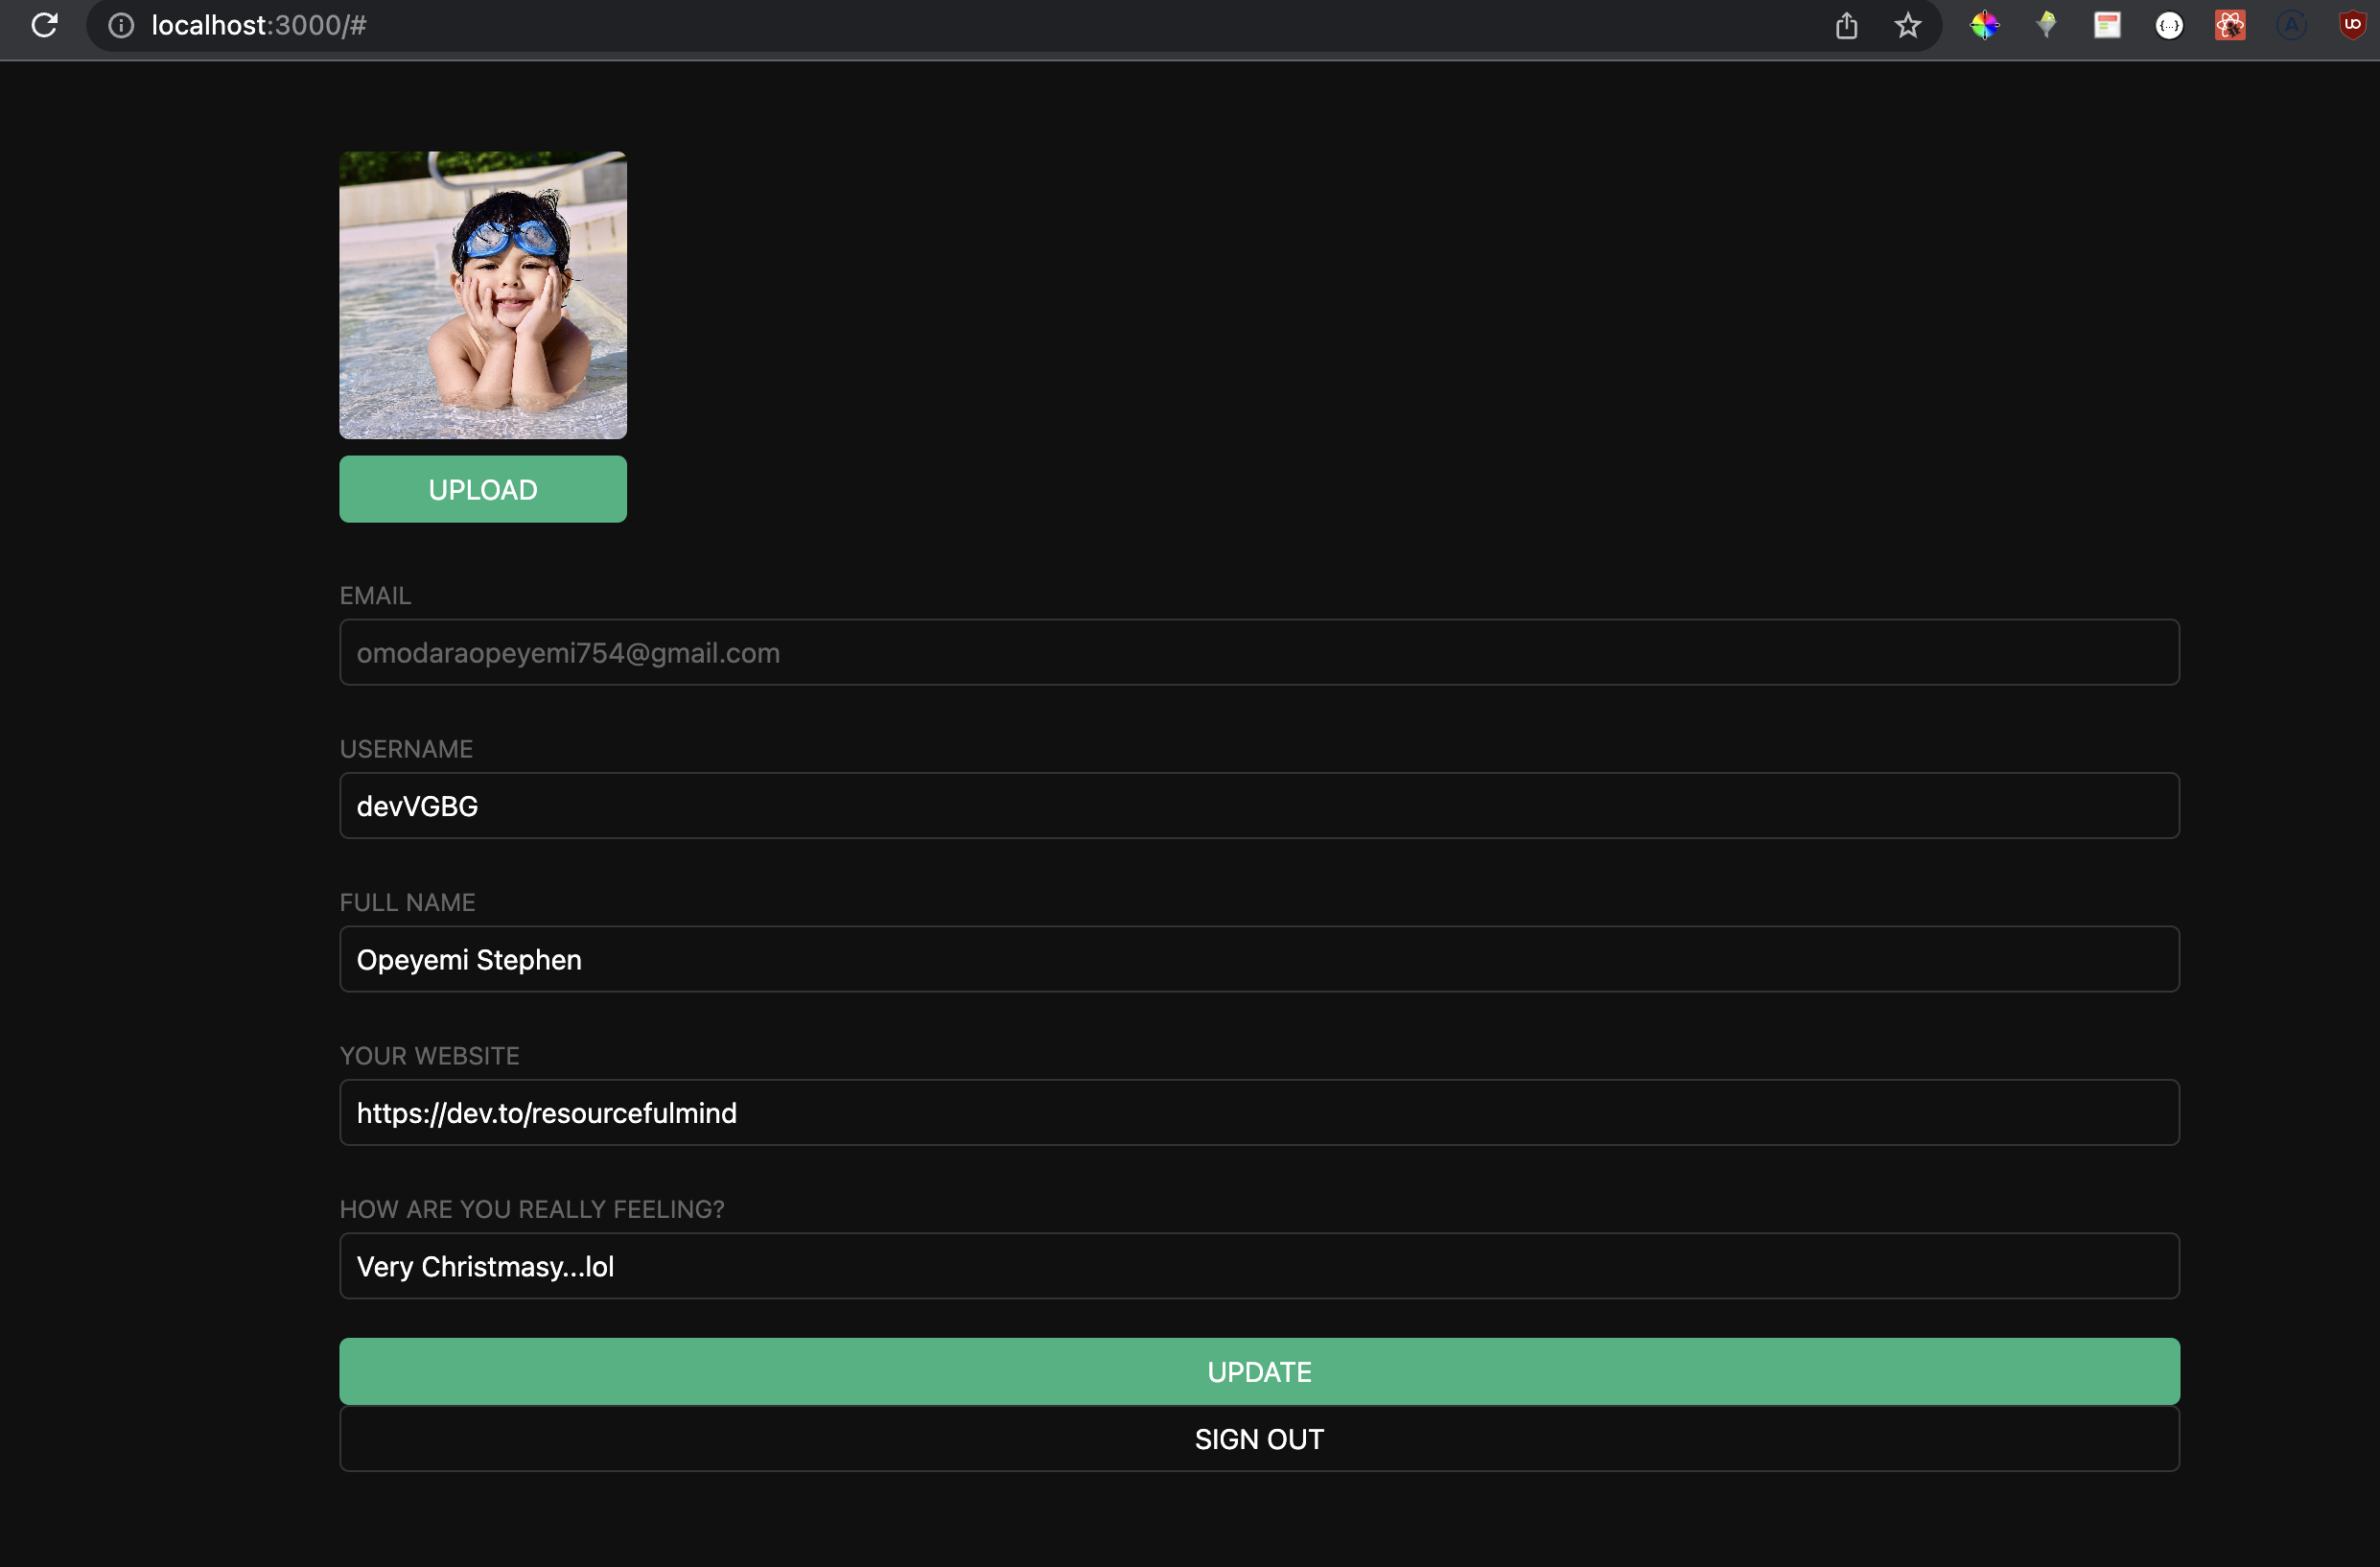
Task: Open the funnel-shaped filter extension
Action: click(x=2046, y=25)
